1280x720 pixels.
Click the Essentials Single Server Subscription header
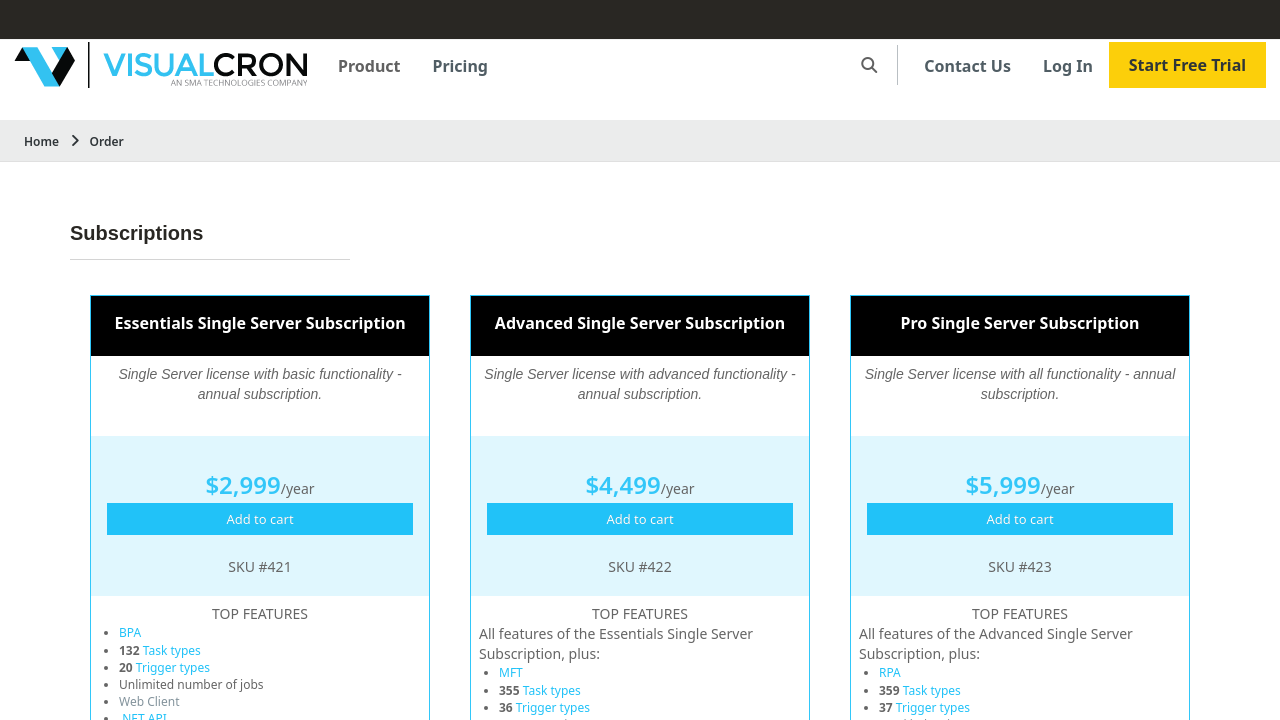pos(260,324)
